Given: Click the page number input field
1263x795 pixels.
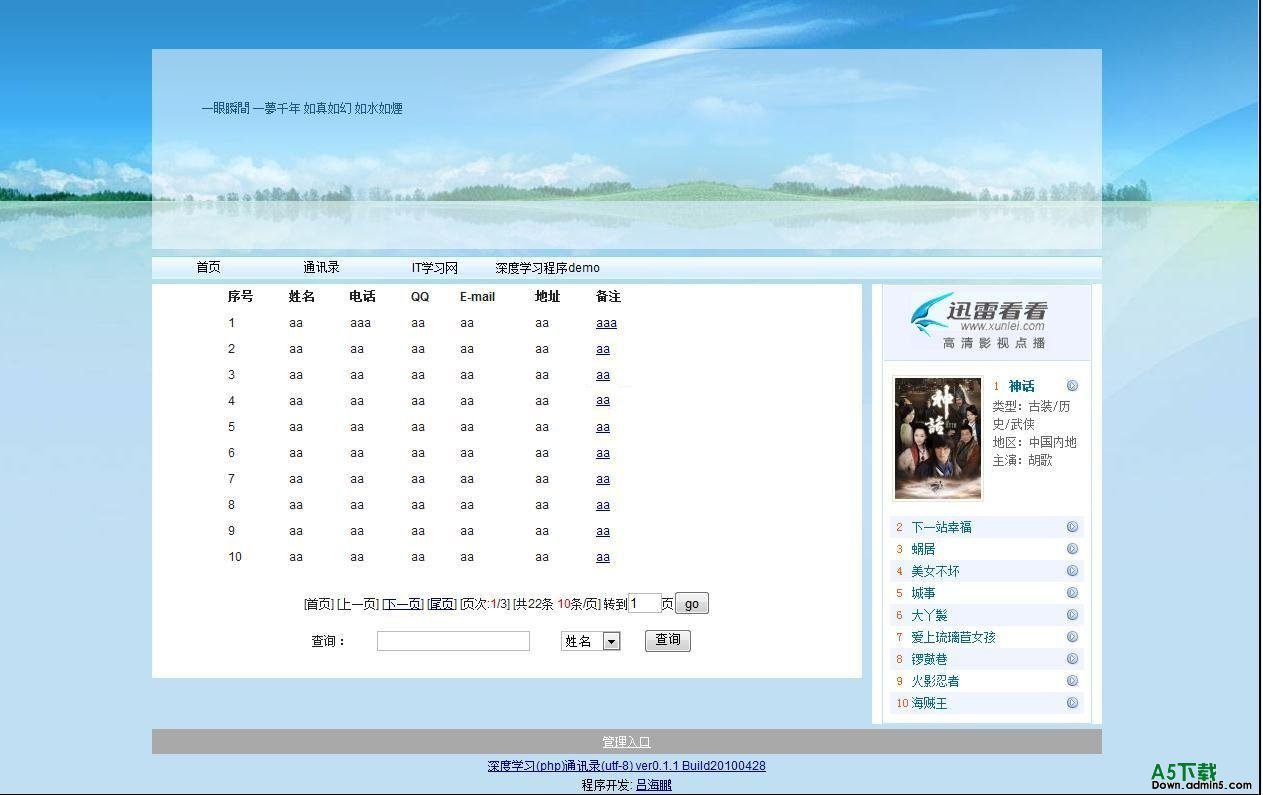Looking at the screenshot, I should click(x=645, y=603).
